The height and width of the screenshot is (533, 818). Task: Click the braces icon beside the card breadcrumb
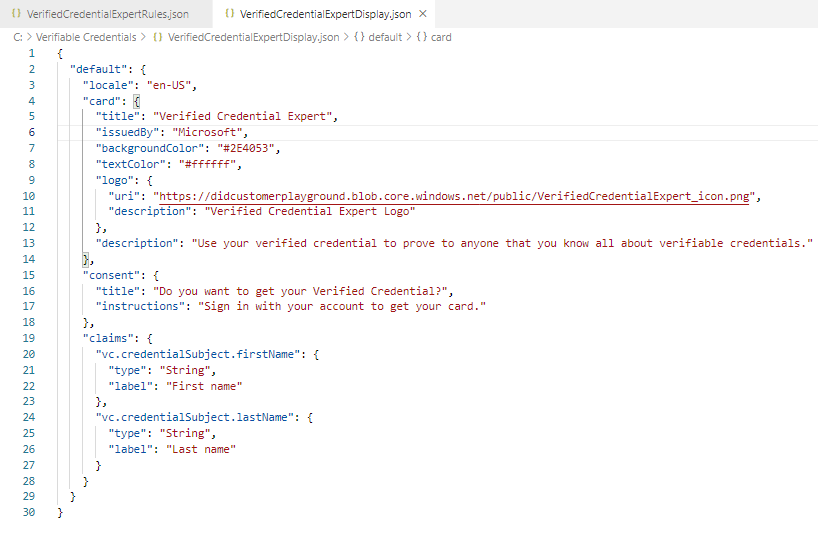coord(421,37)
